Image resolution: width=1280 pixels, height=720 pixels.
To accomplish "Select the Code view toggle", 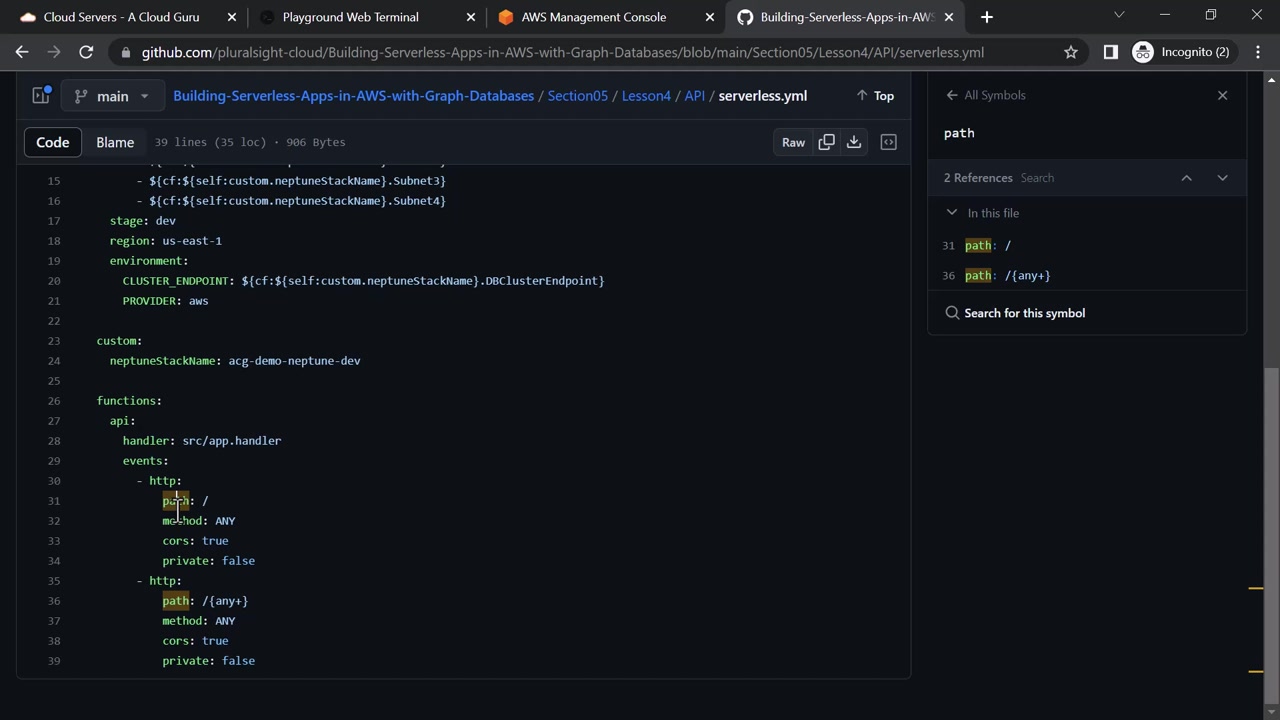I will pyautogui.click(x=53, y=142).
